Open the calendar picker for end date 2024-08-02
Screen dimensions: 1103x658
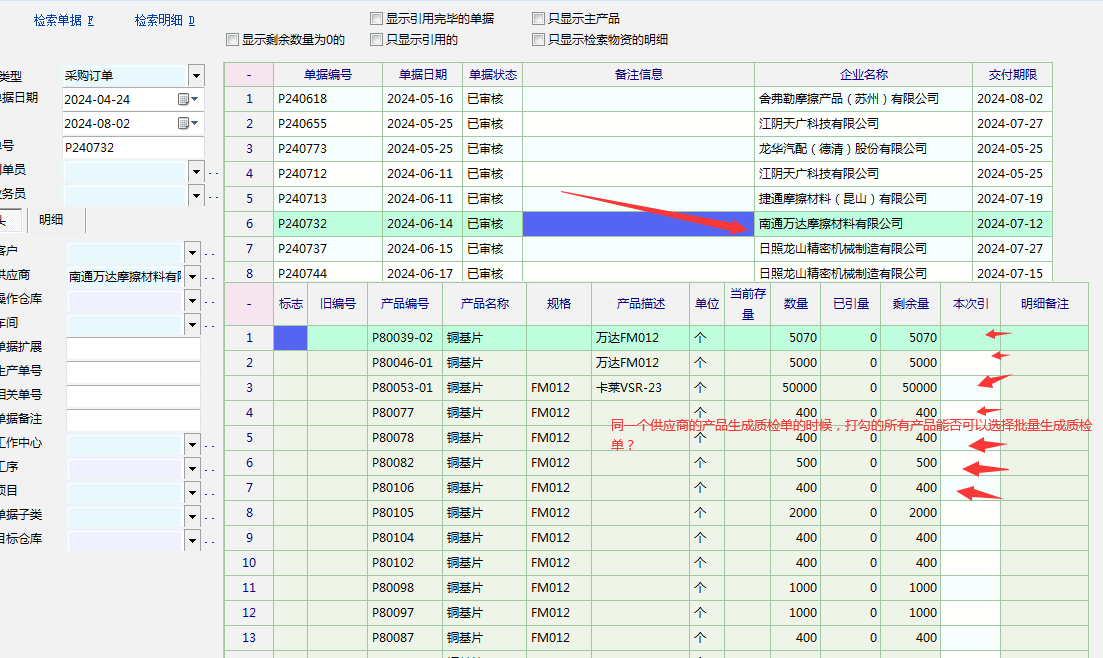tap(188, 123)
